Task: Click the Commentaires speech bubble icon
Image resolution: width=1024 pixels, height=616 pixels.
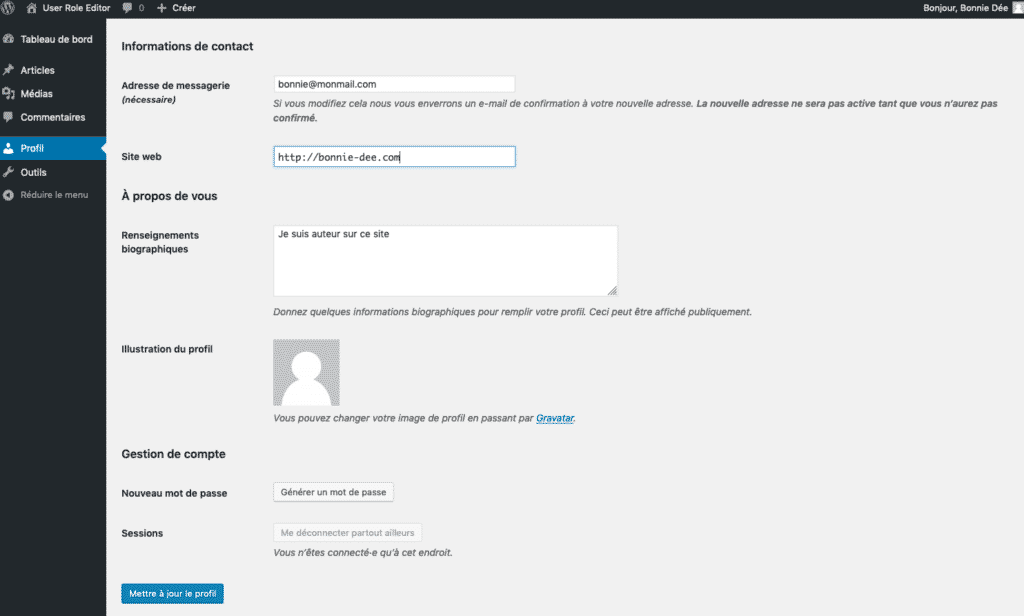Action: 8,117
